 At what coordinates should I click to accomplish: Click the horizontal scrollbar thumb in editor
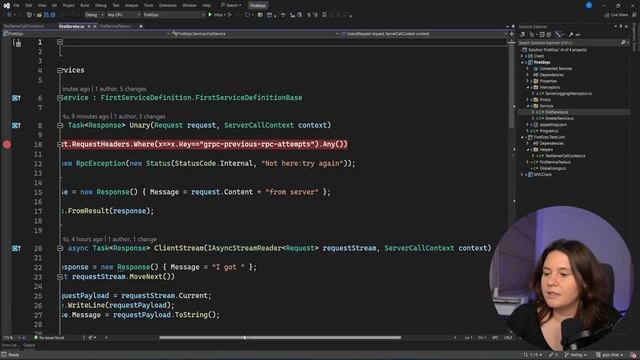click(x=280, y=338)
